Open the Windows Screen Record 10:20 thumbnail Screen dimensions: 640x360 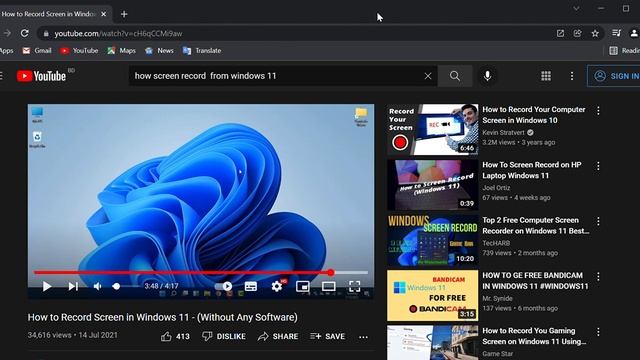pos(433,240)
